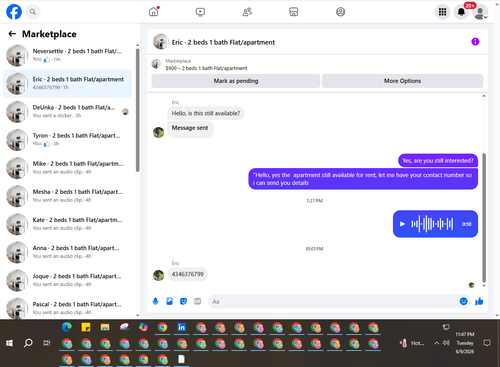The image size is (500, 367).
Task: Click the audio clip waveform
Action: [432, 224]
